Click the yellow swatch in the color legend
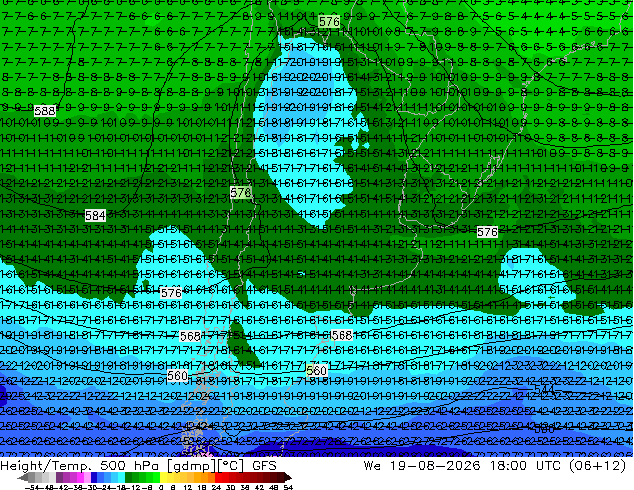The height and width of the screenshot is (490, 634). [163, 477]
